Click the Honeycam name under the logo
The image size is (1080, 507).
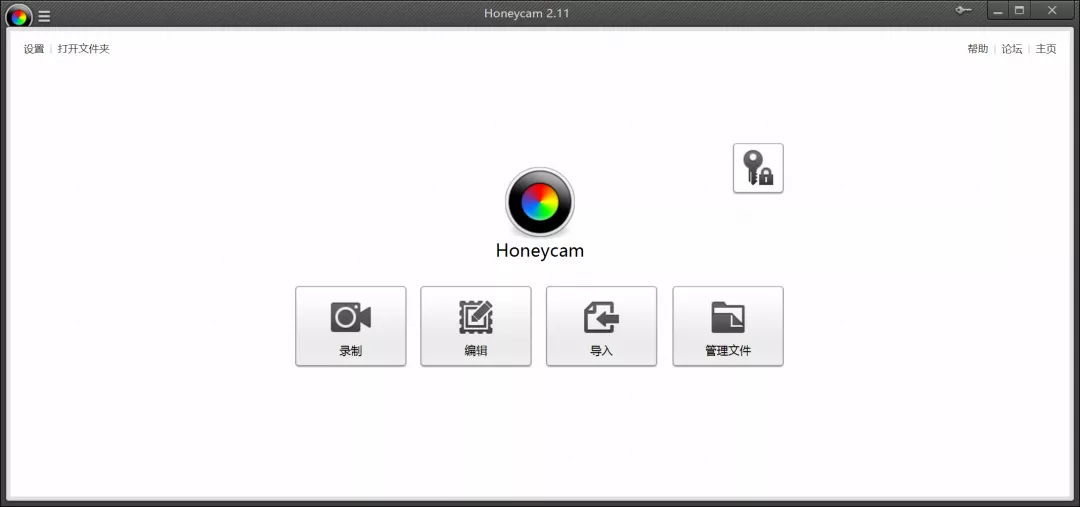click(x=540, y=251)
